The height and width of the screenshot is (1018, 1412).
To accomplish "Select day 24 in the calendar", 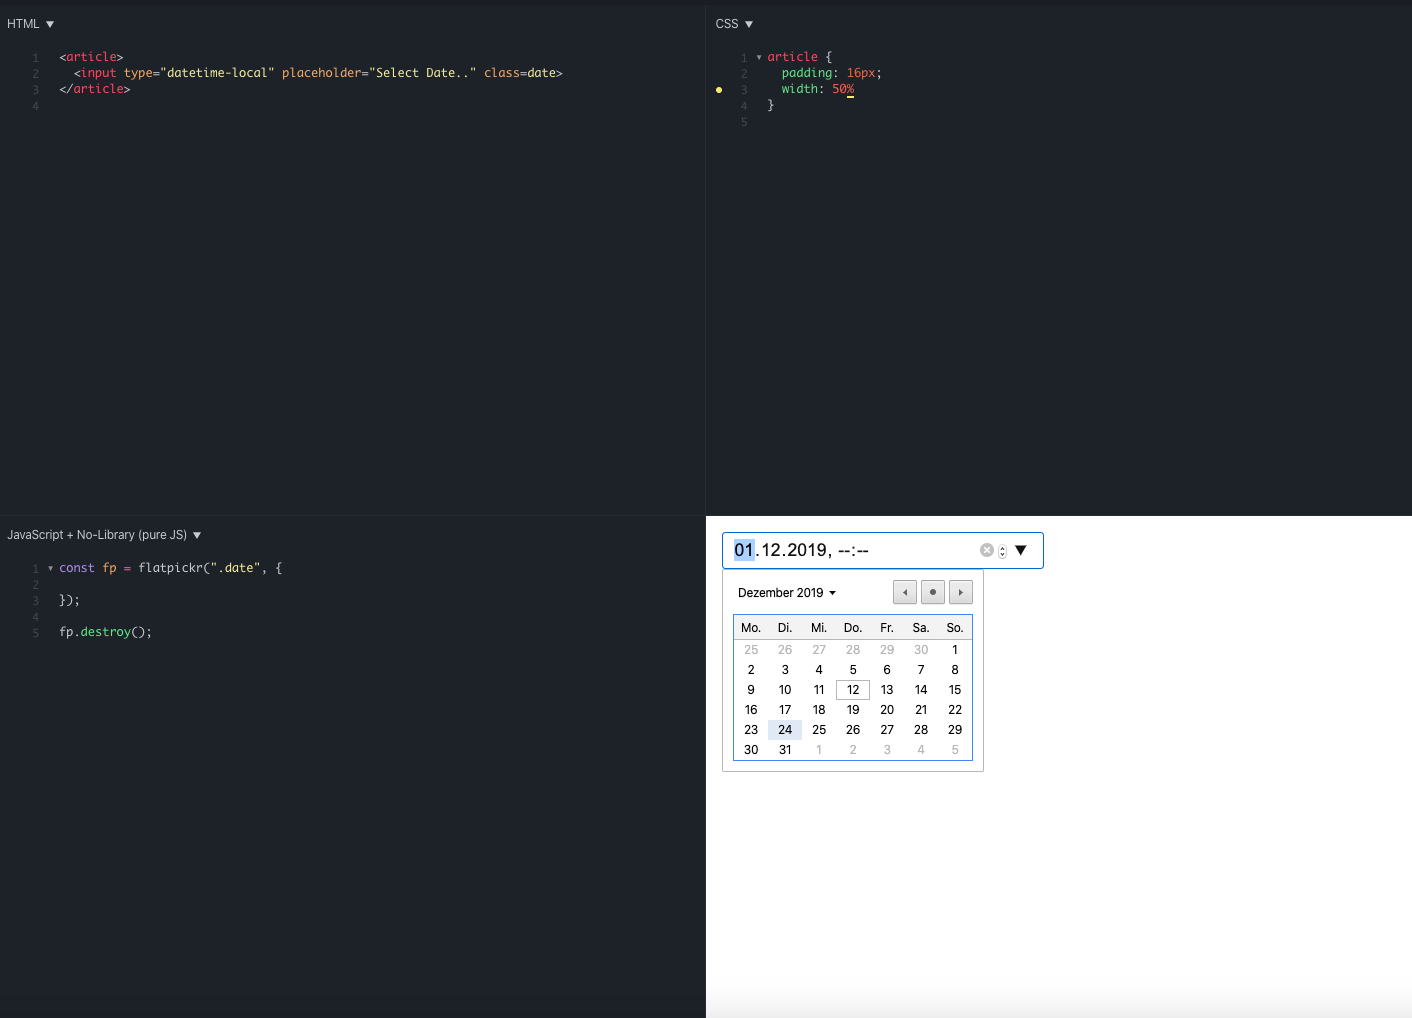I will [x=785, y=729].
